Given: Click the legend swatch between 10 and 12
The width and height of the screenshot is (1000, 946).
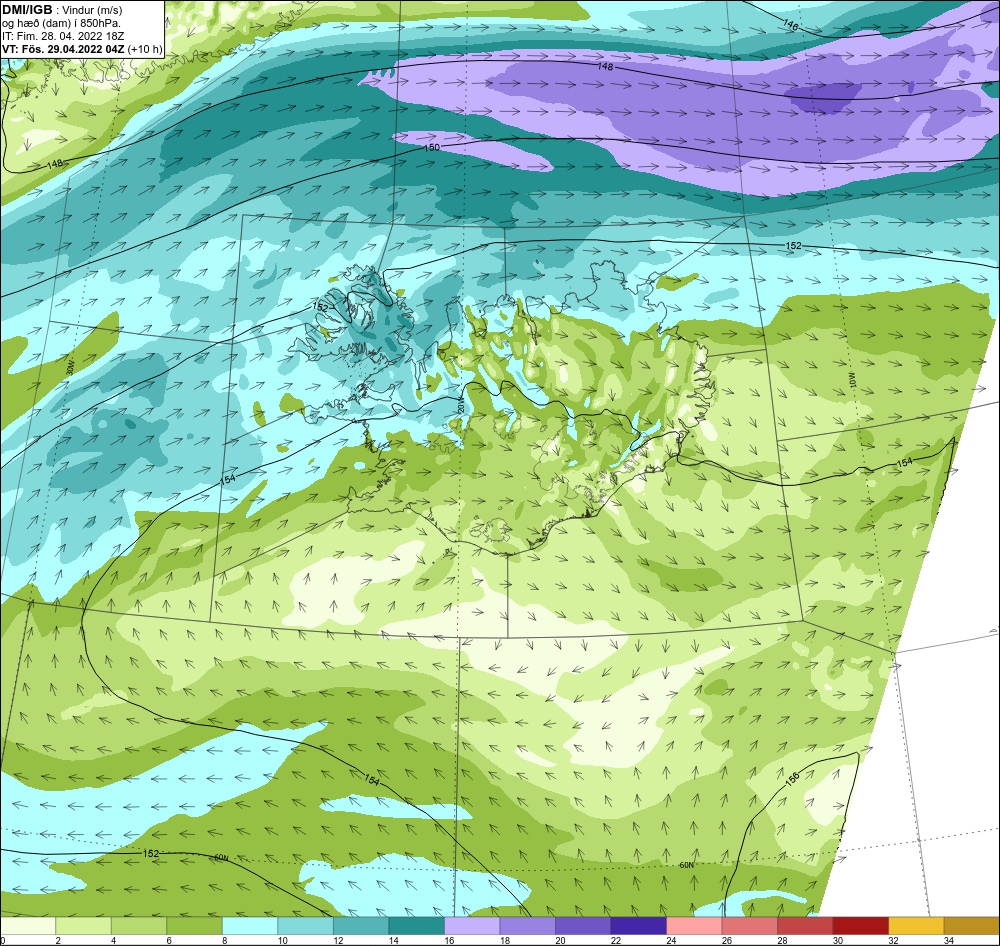Looking at the screenshot, I should 305,926.
